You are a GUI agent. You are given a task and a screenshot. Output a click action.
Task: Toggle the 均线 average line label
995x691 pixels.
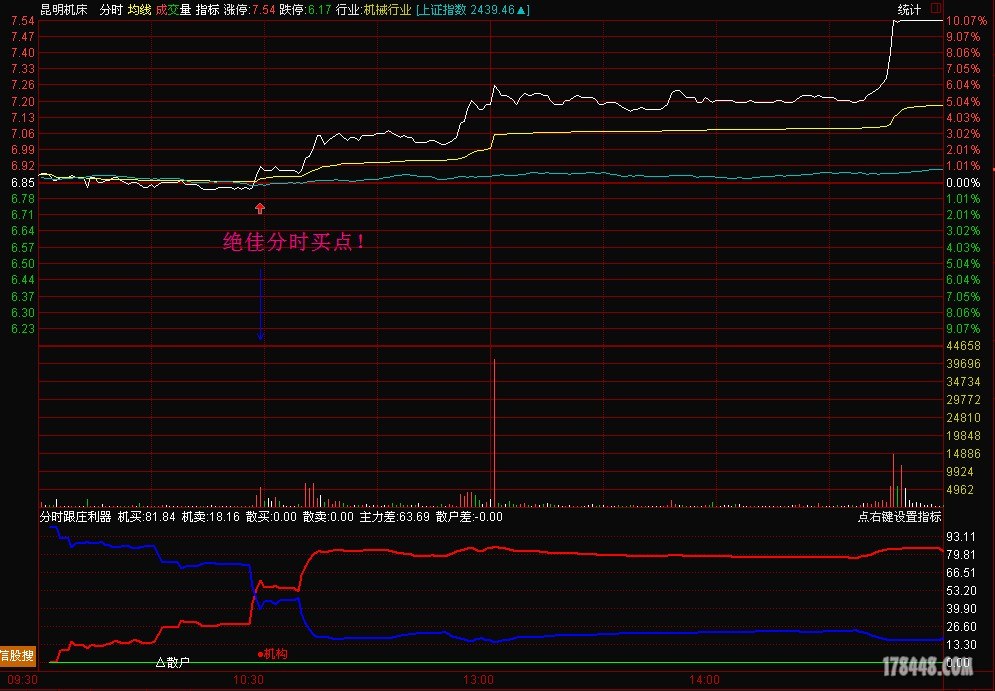(x=140, y=10)
